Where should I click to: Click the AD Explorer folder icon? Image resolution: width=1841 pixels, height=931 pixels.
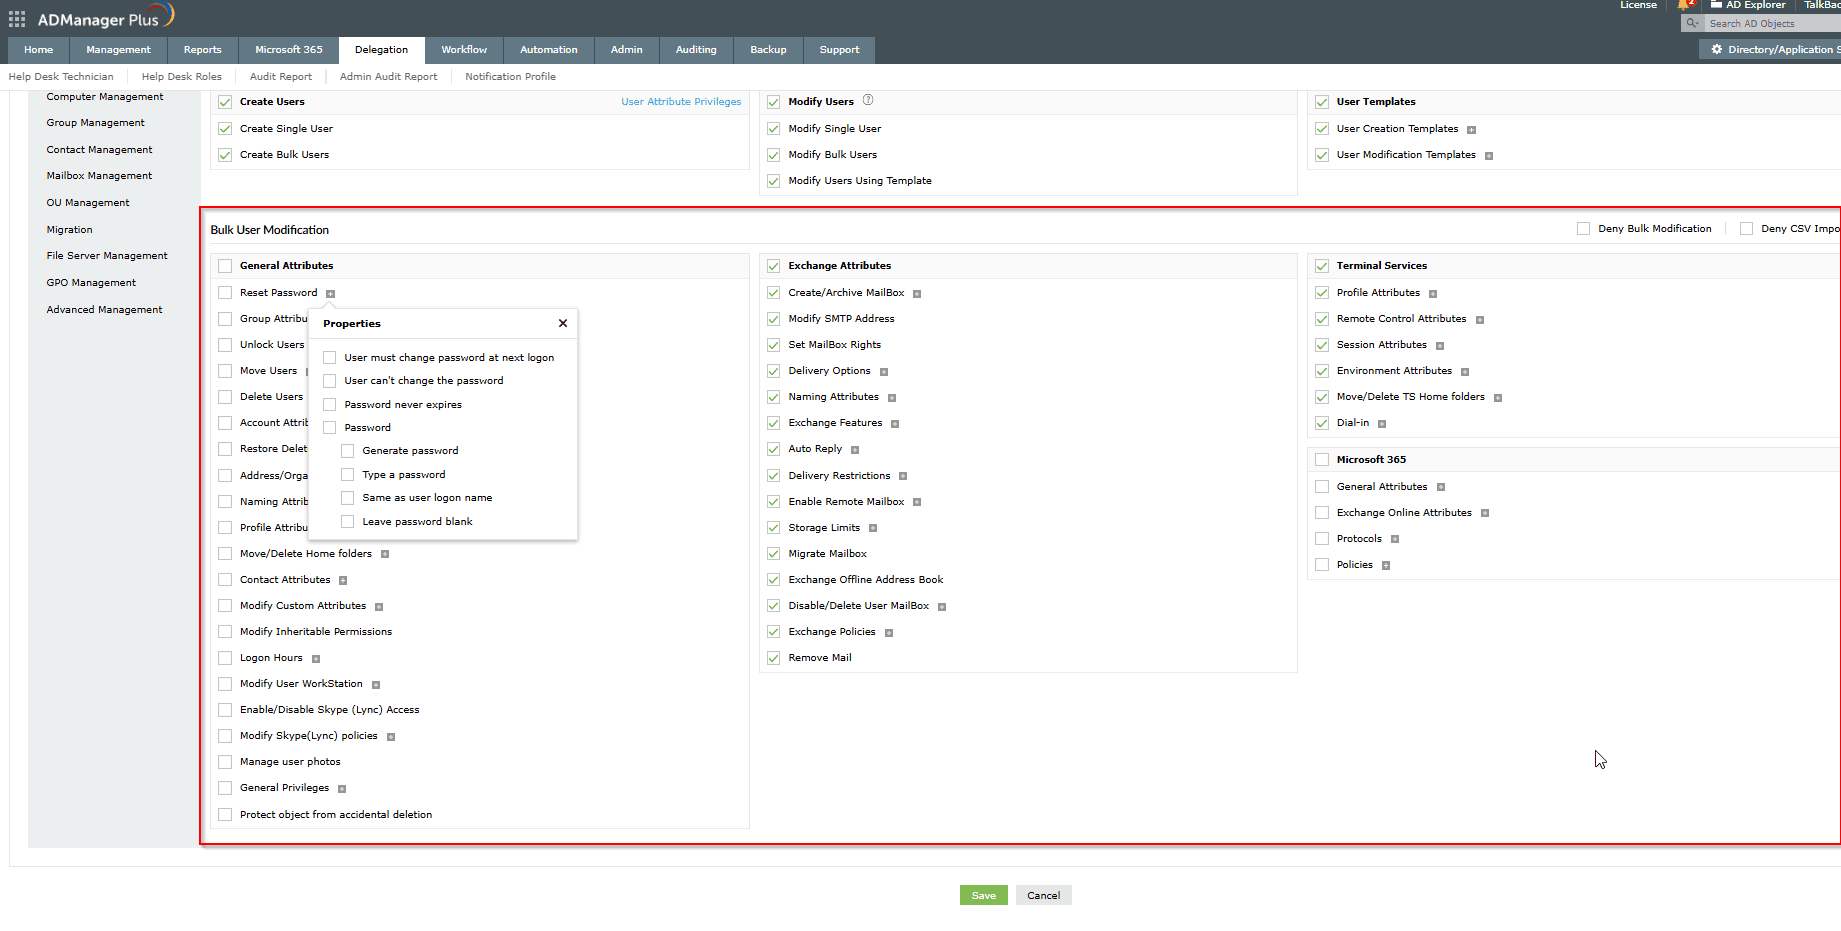(x=1716, y=5)
